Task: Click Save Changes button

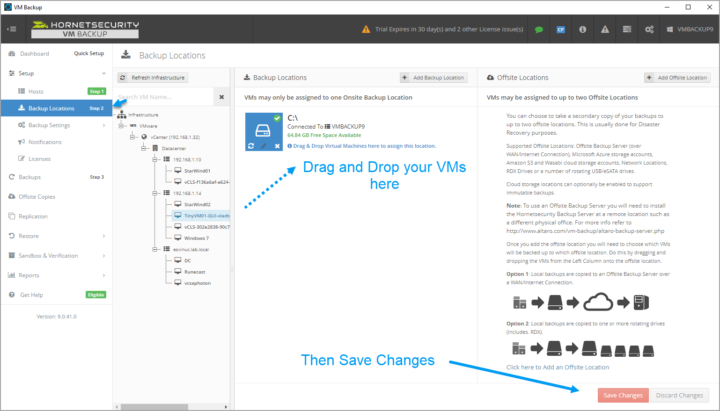Action: [x=623, y=395]
